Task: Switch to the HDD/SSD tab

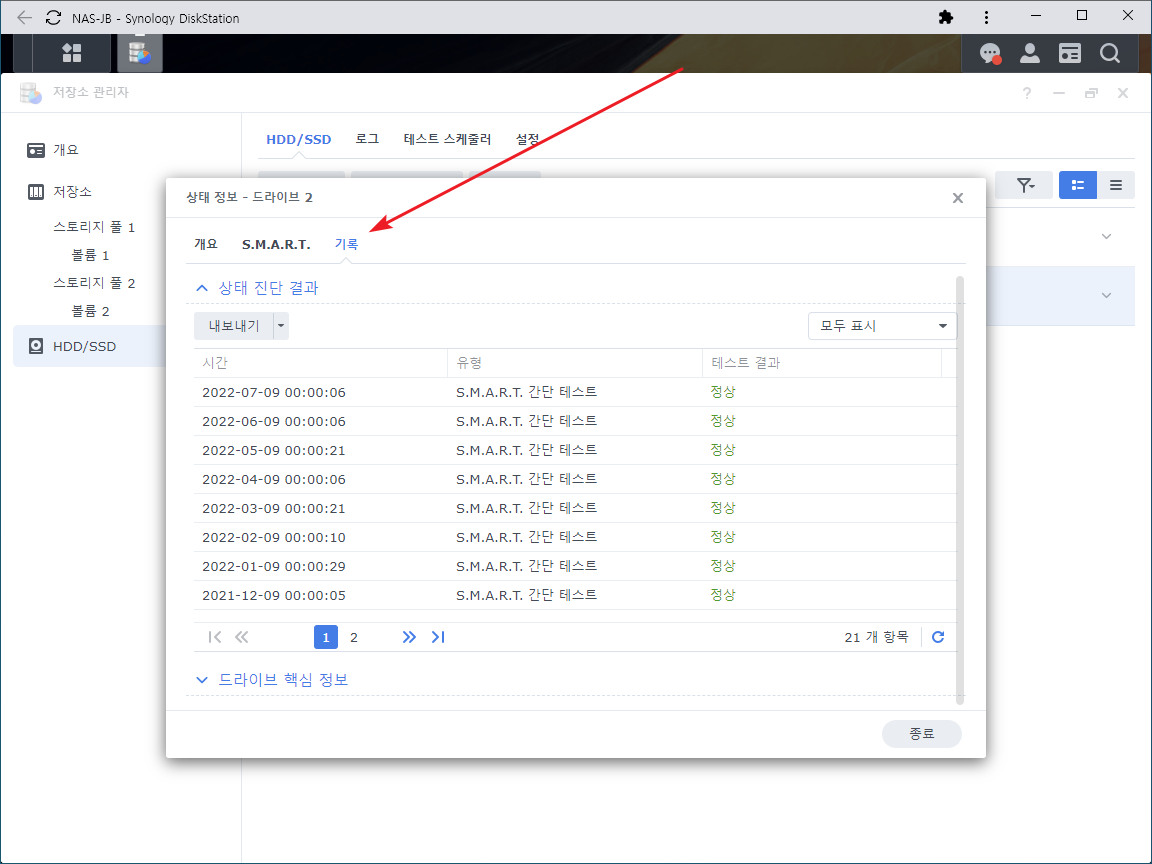Action: click(x=298, y=139)
